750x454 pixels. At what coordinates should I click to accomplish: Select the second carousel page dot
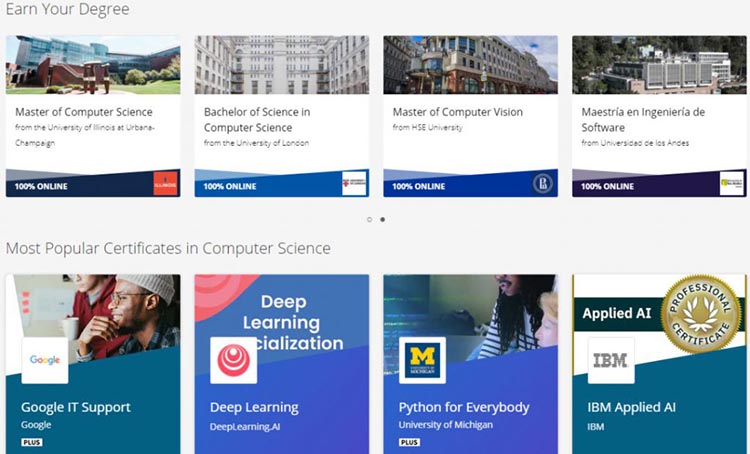383,220
